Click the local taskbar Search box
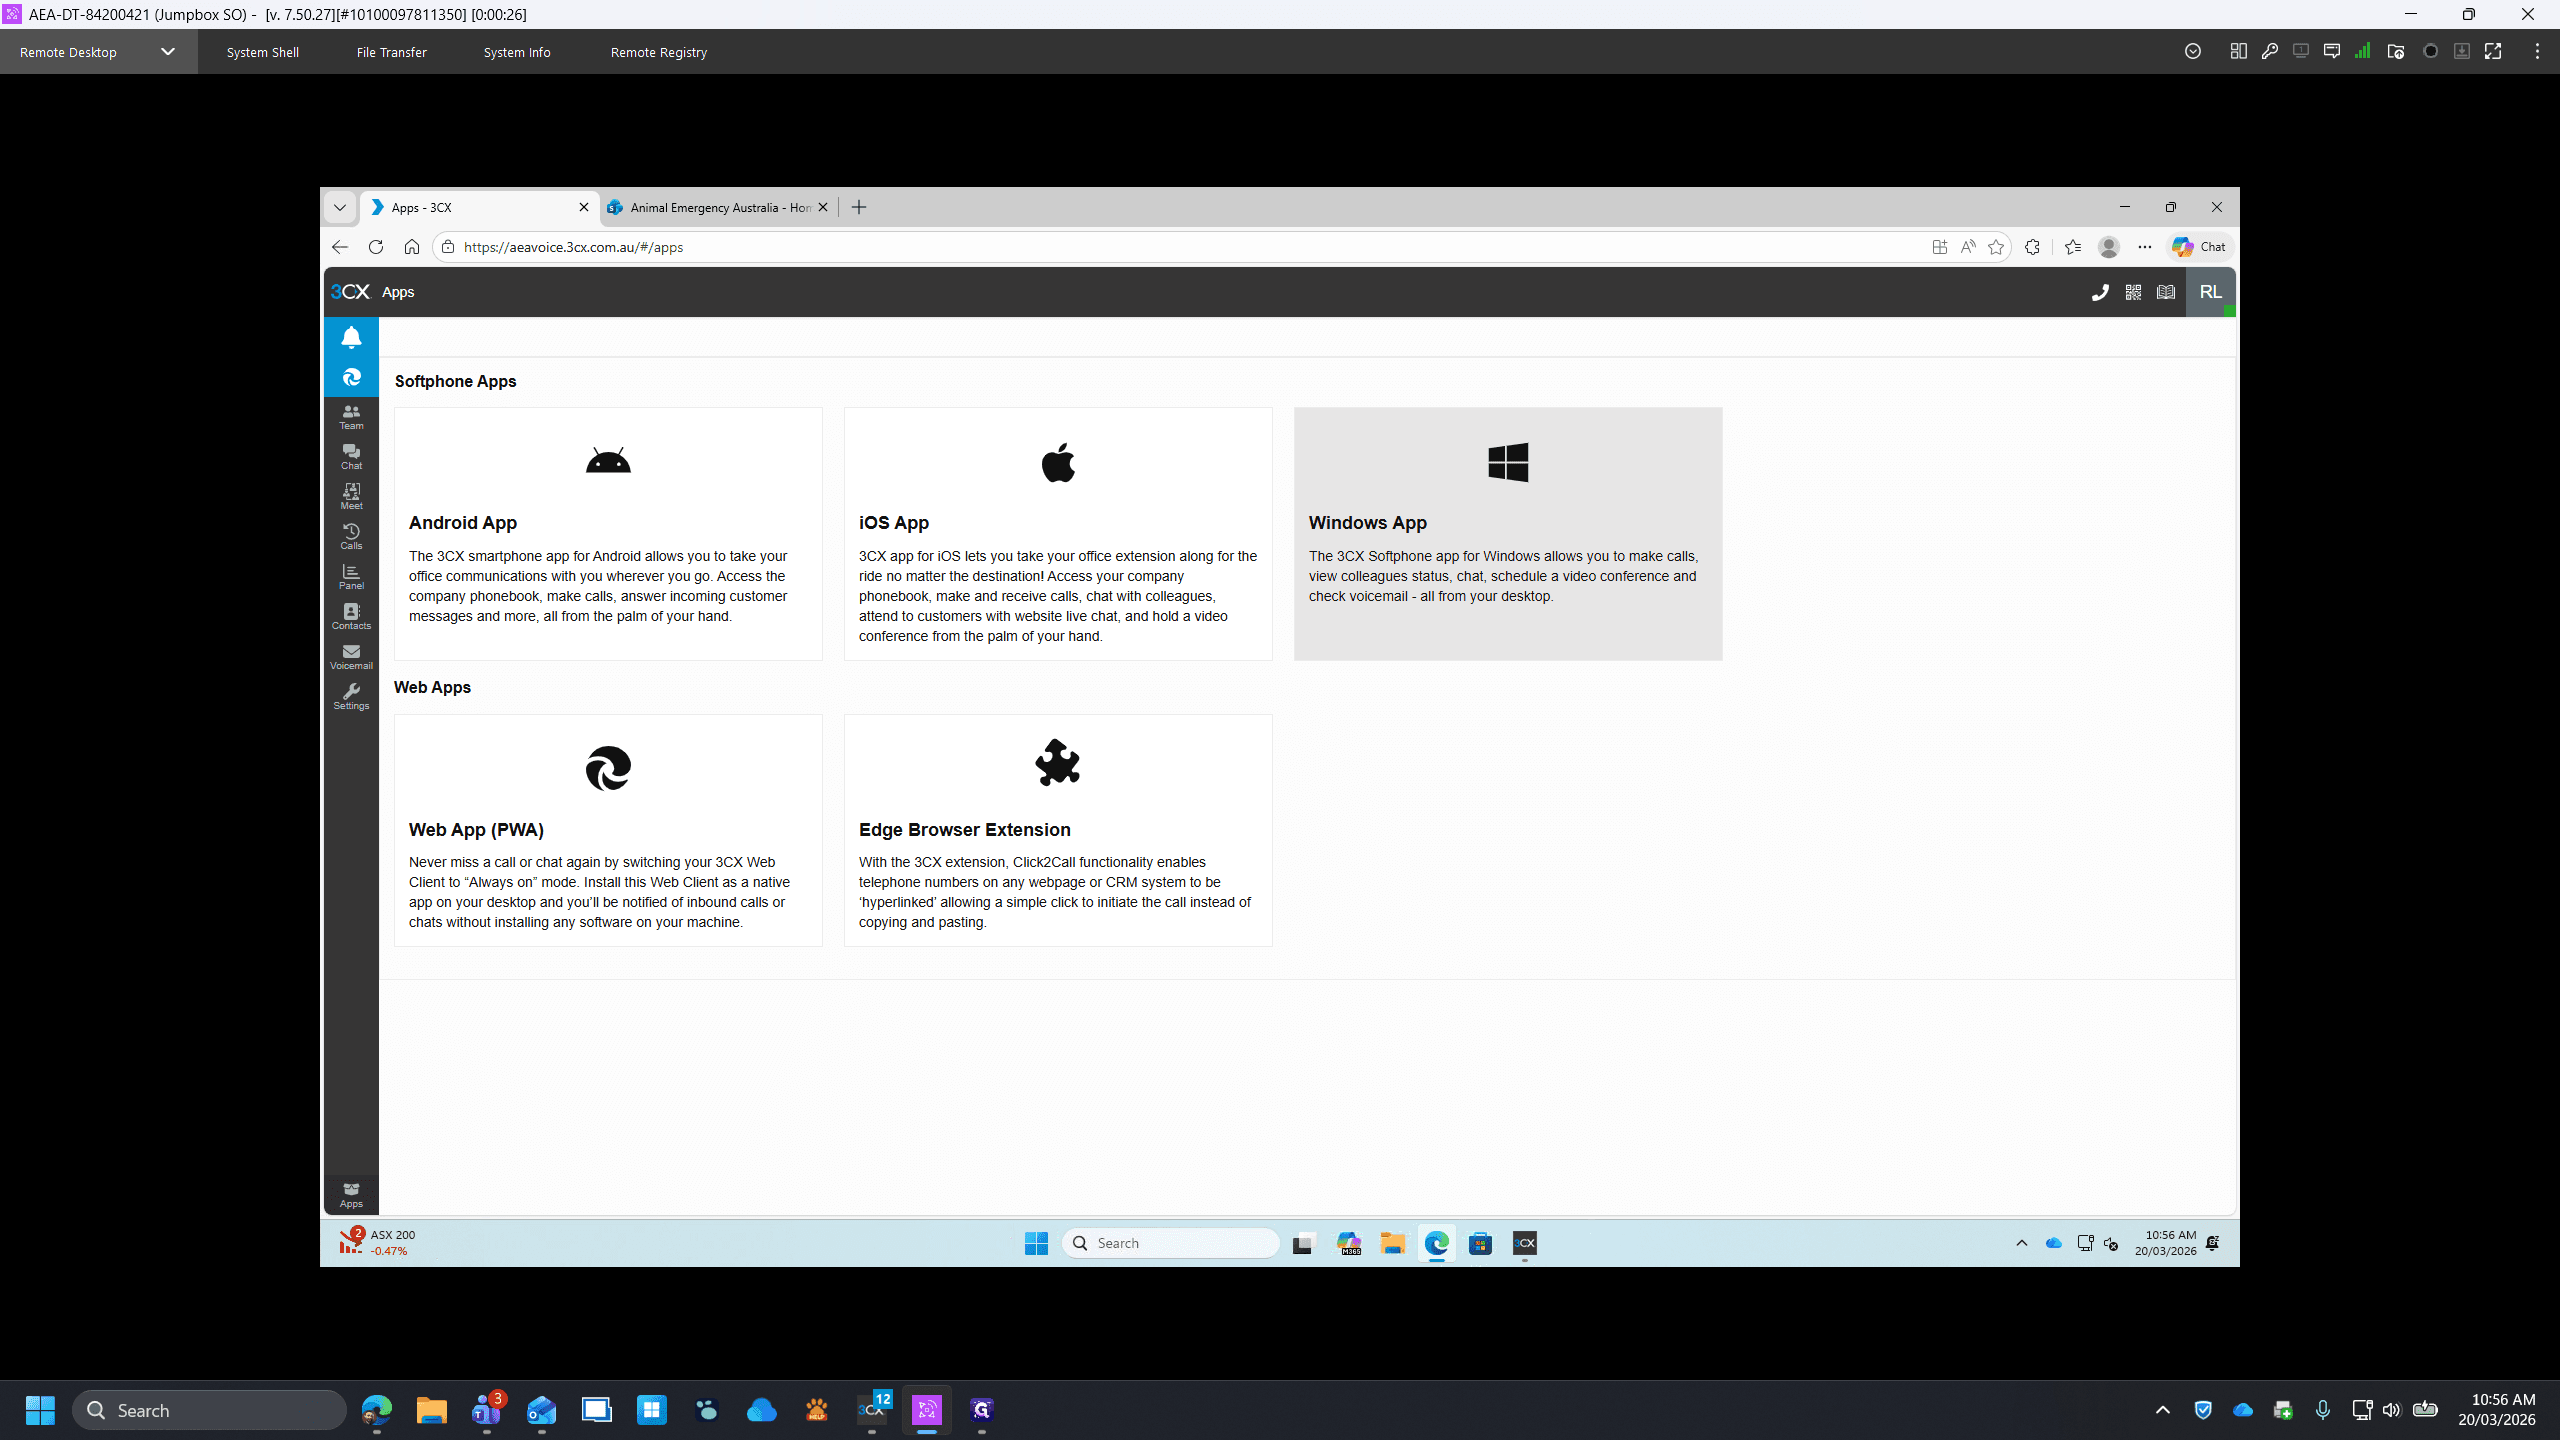The image size is (2560, 1440). (210, 1410)
